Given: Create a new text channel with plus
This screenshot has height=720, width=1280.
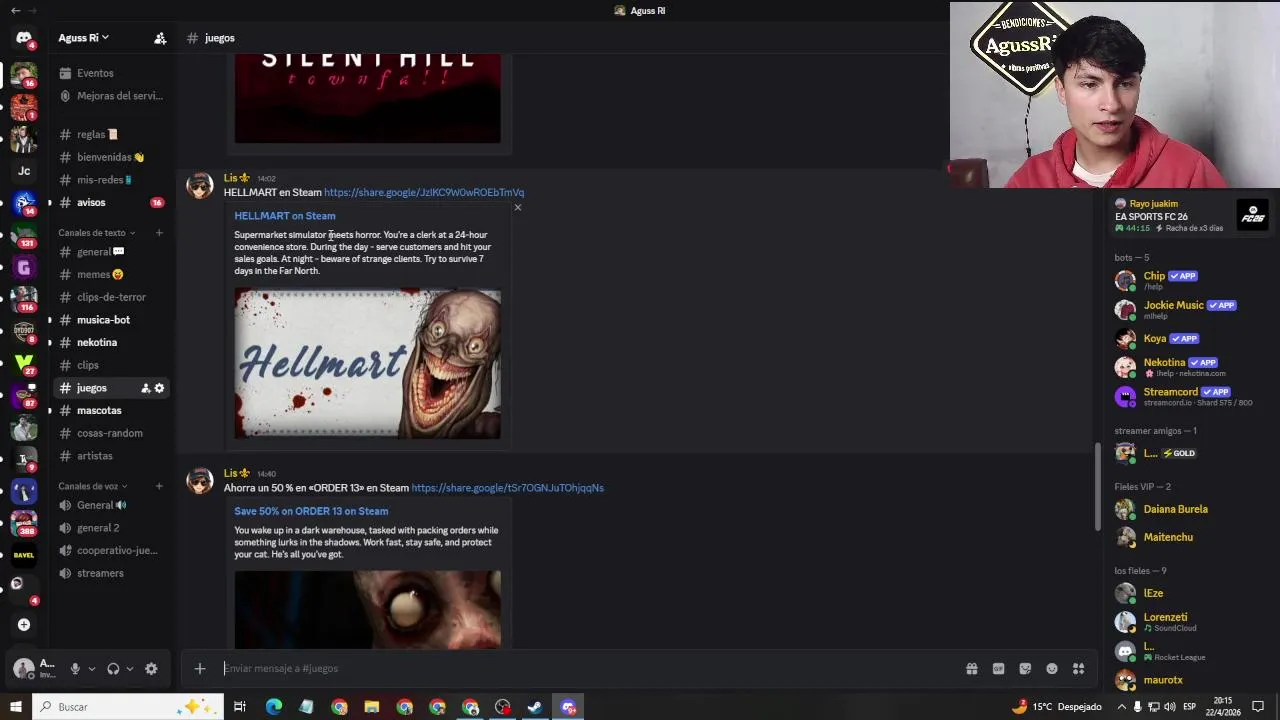Looking at the screenshot, I should tap(159, 233).
